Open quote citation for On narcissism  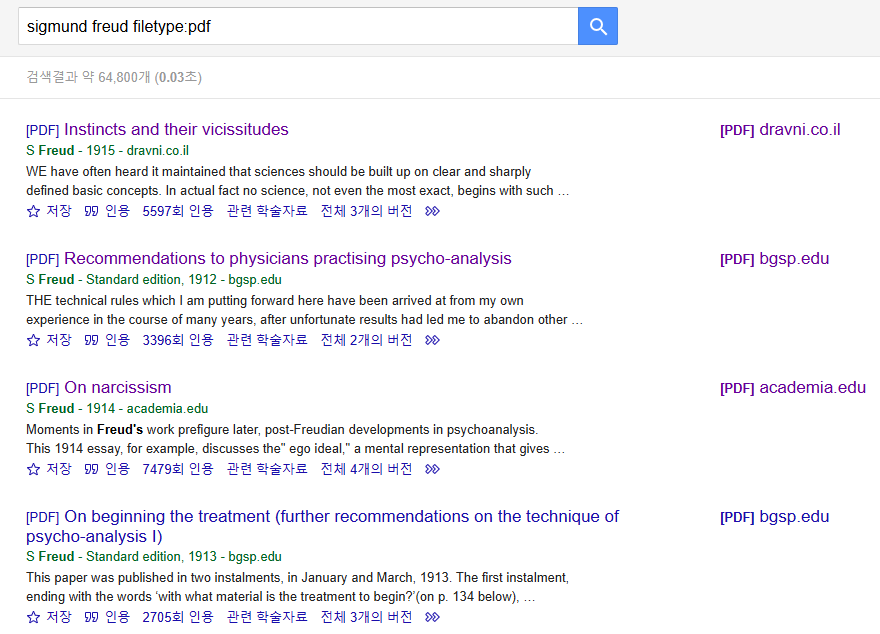[x=107, y=469]
